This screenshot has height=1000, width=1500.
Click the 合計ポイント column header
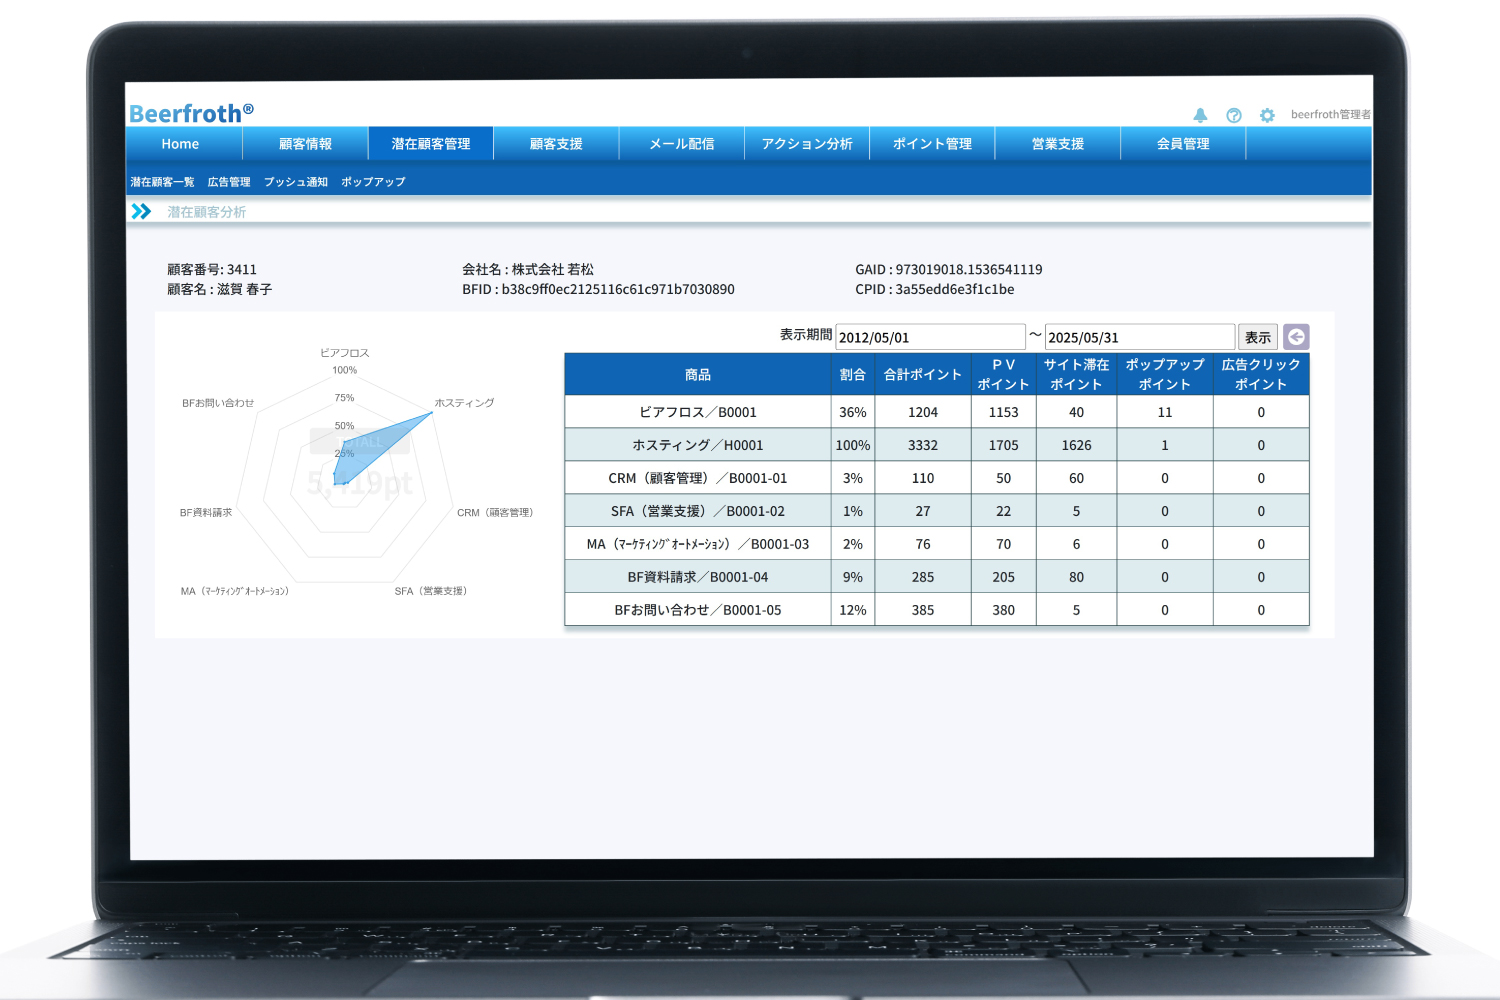click(x=922, y=375)
